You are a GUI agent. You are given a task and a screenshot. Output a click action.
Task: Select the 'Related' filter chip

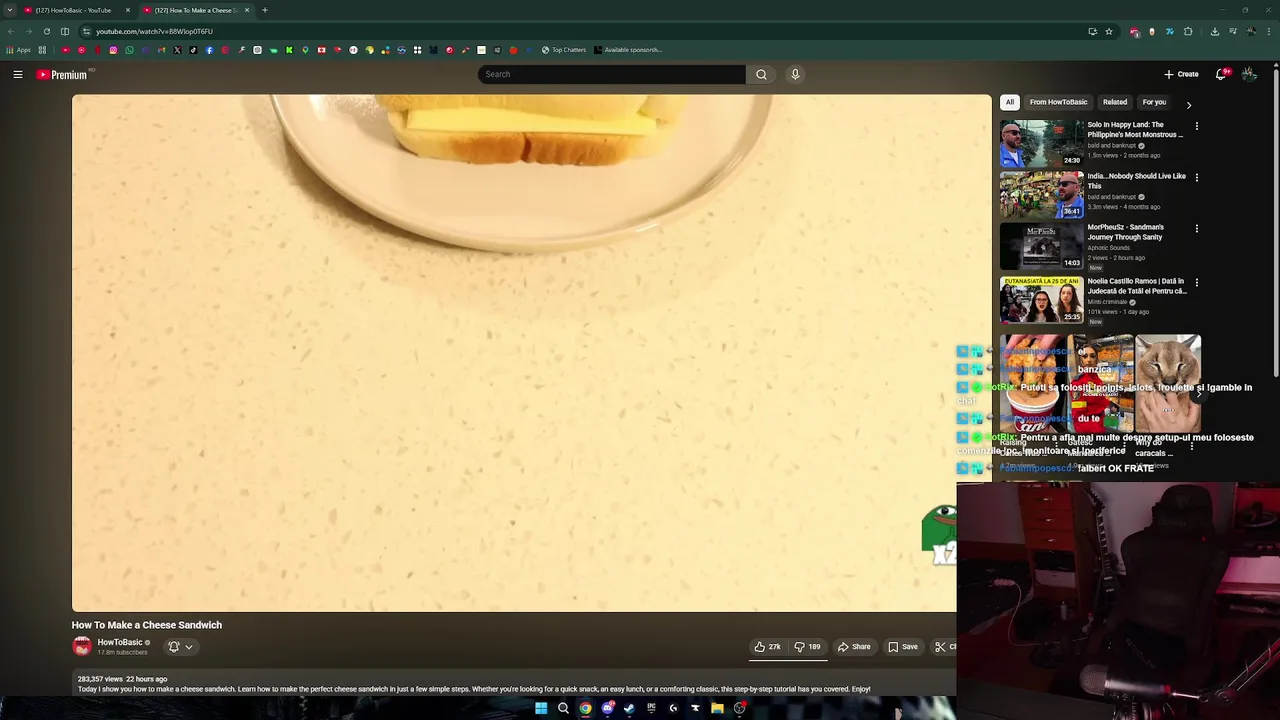(x=1115, y=102)
